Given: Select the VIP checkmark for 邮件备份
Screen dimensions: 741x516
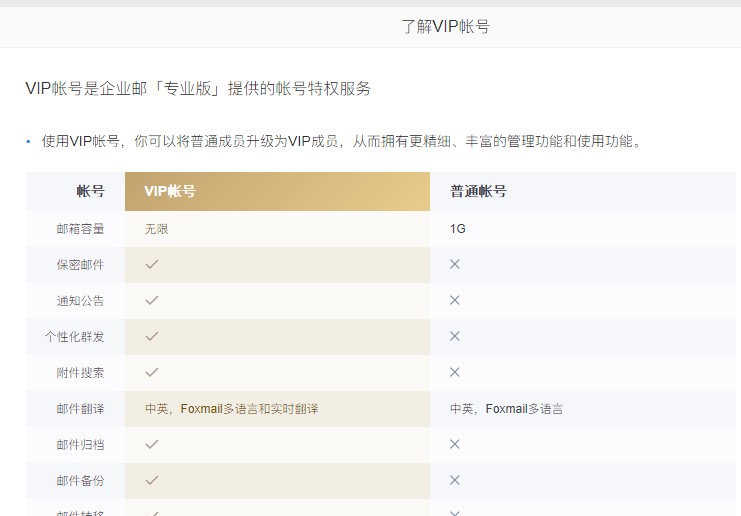Looking at the screenshot, I should point(152,480).
